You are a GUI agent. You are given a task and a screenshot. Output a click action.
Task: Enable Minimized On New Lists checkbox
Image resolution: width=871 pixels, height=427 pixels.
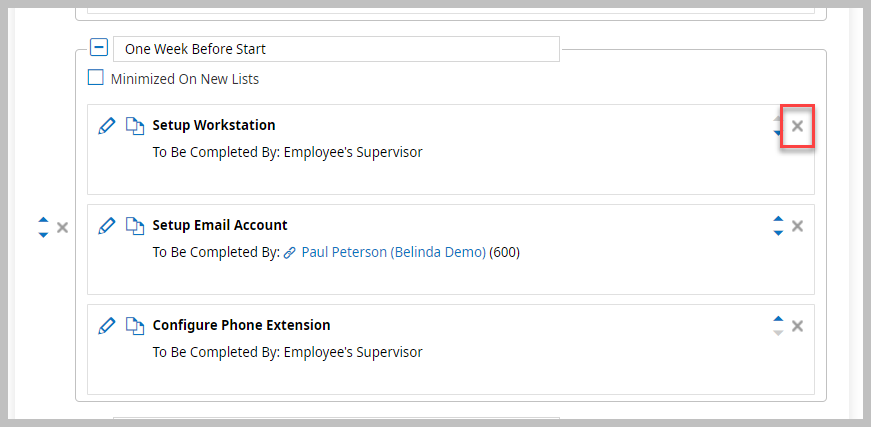click(x=96, y=78)
